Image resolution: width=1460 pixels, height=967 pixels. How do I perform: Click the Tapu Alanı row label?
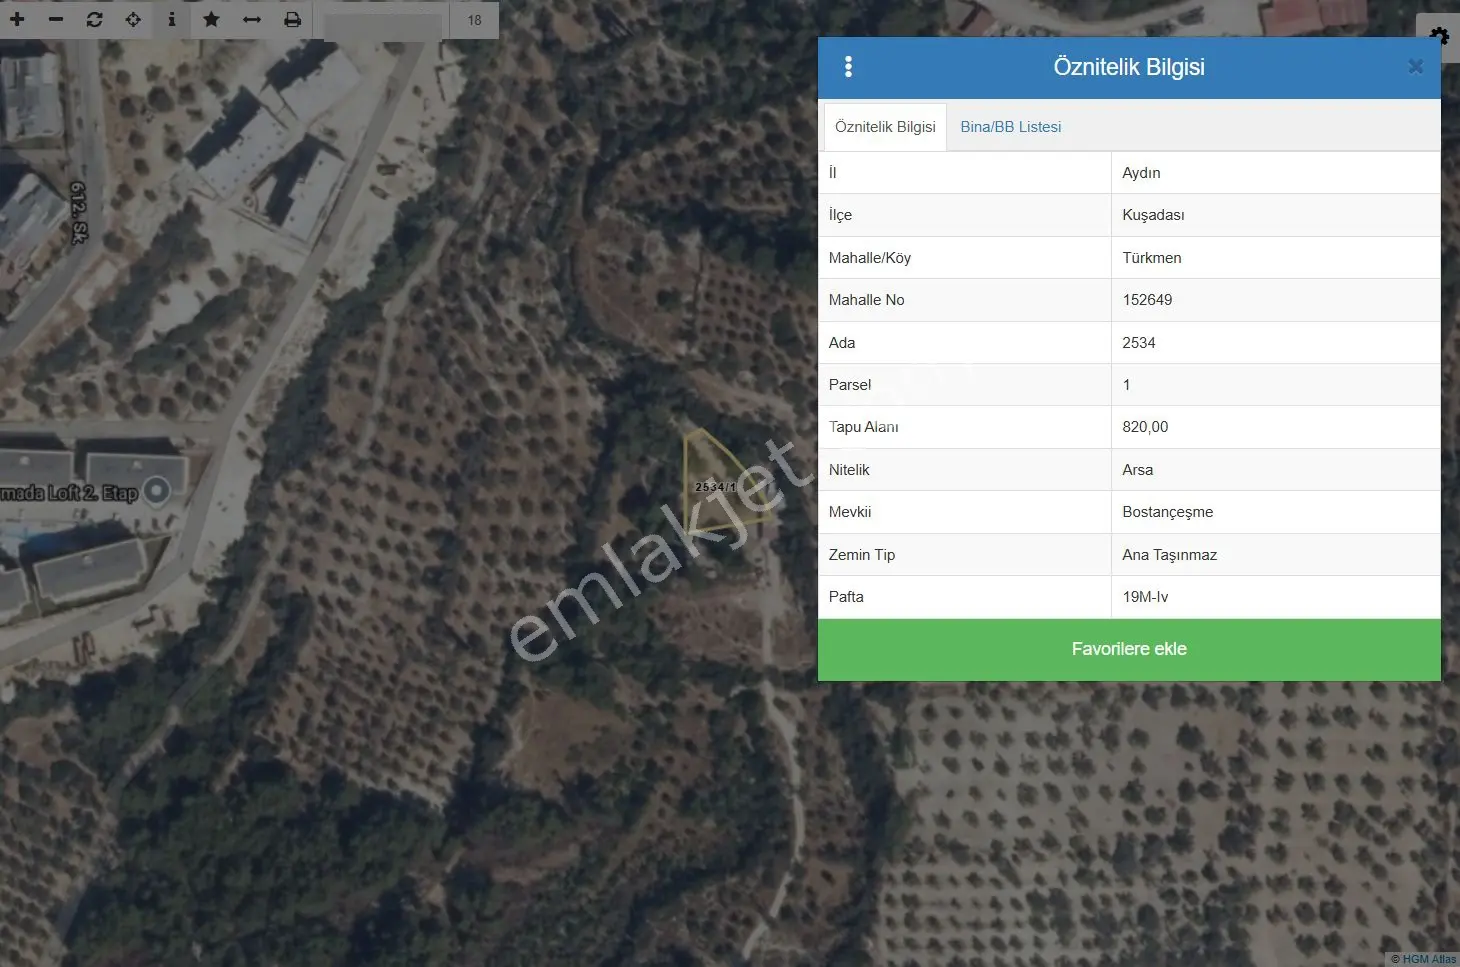pos(864,427)
